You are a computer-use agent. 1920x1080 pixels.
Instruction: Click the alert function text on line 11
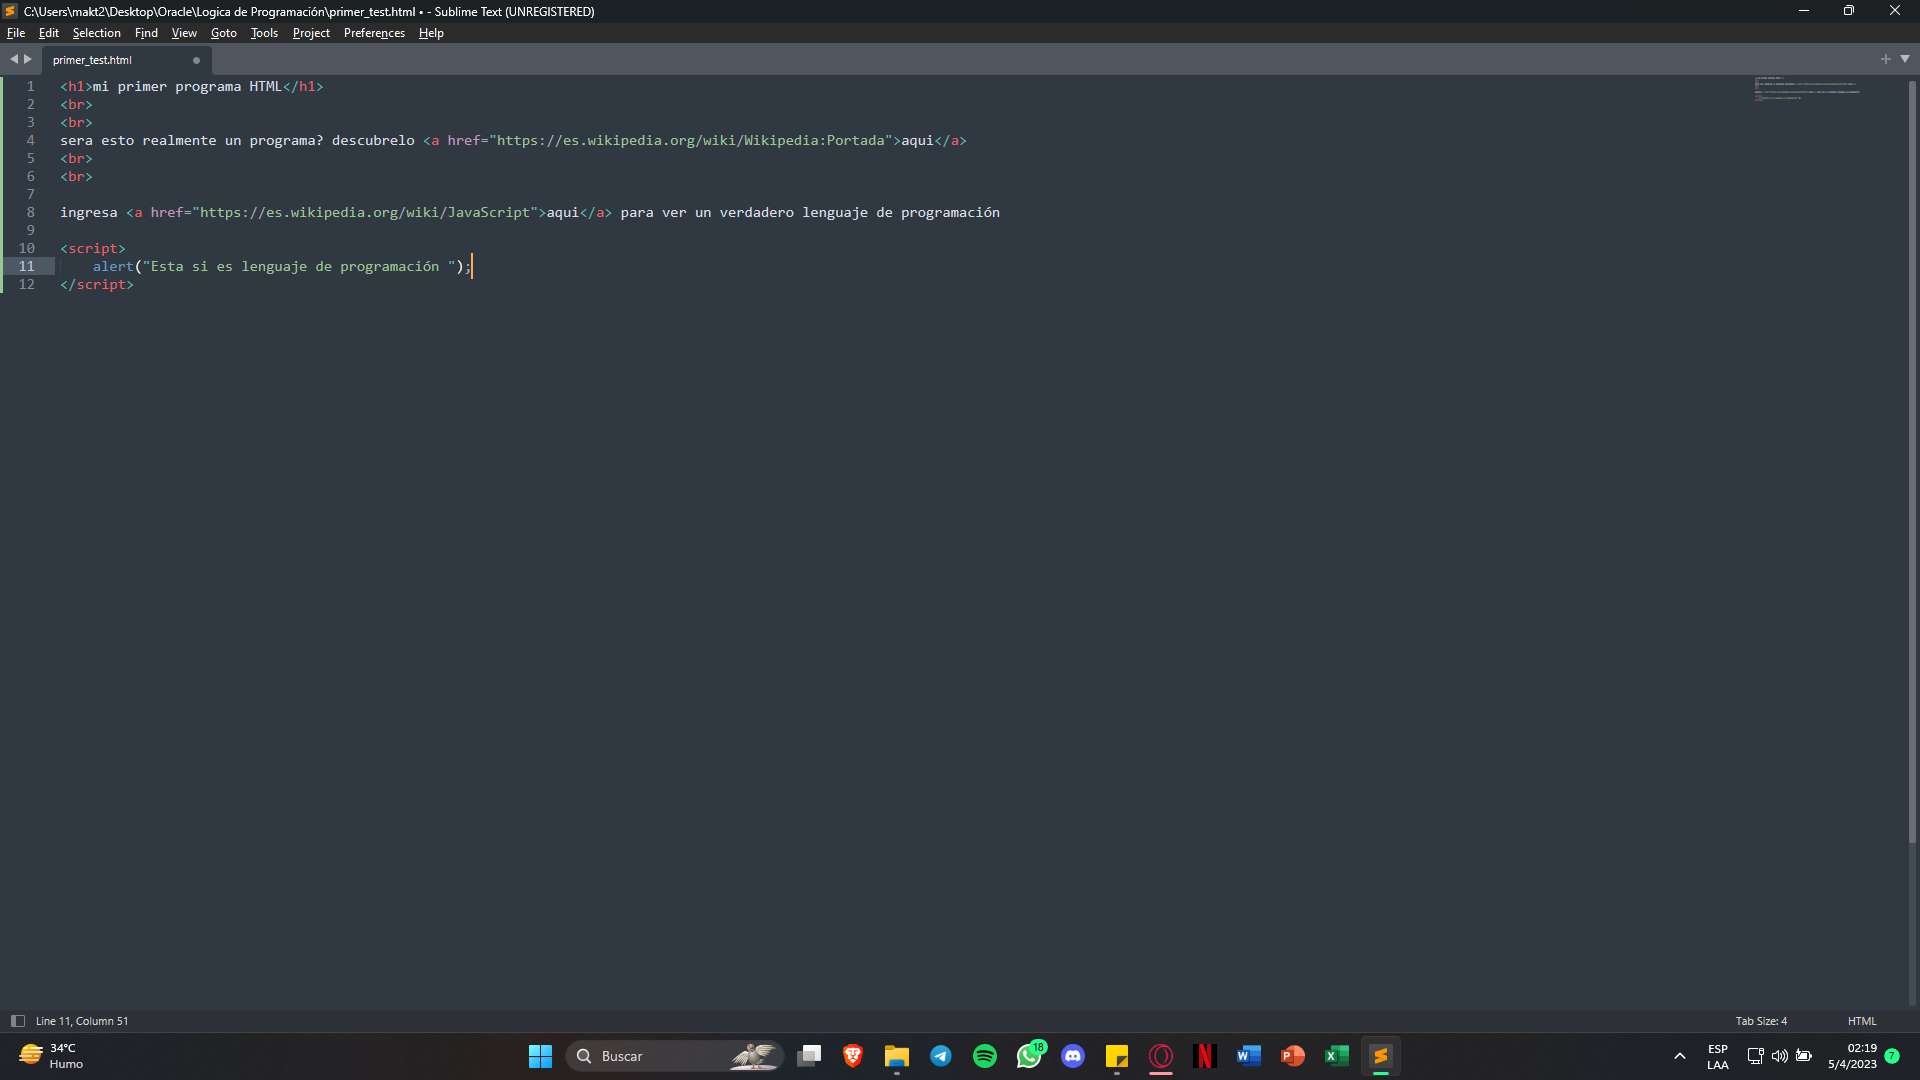click(x=113, y=266)
